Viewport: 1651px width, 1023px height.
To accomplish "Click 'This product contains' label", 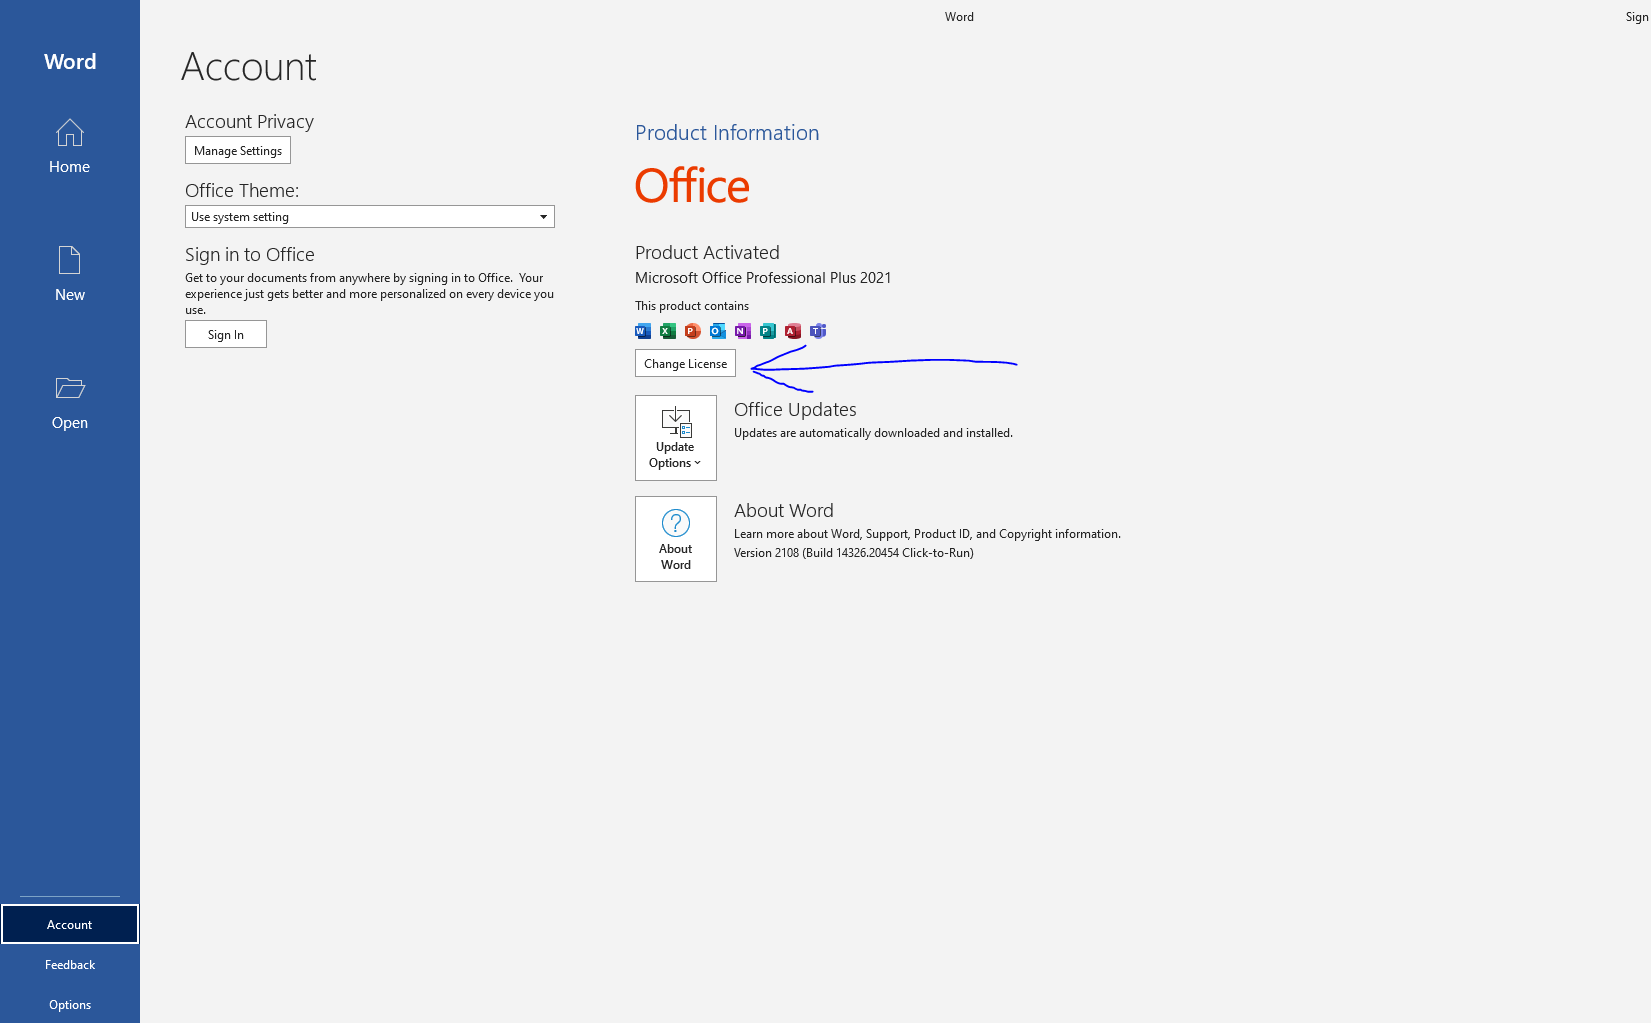I will 692,306.
